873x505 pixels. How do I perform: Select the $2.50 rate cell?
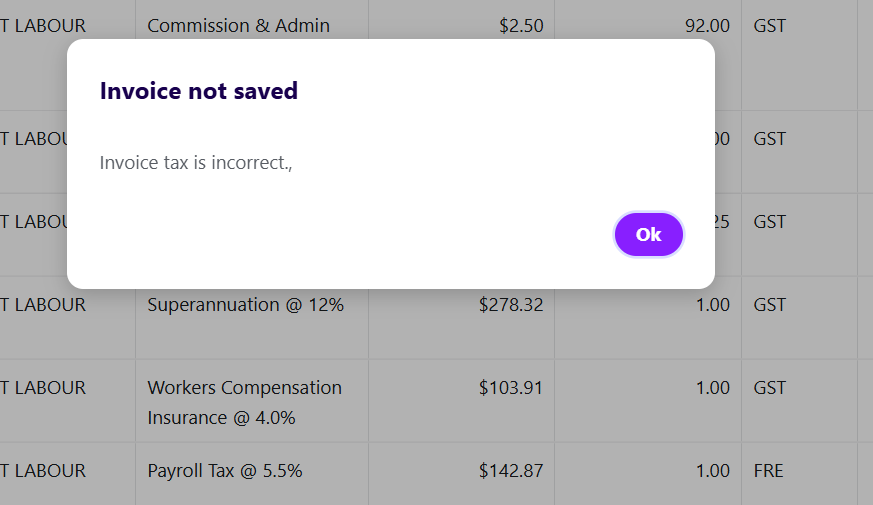coord(520,26)
